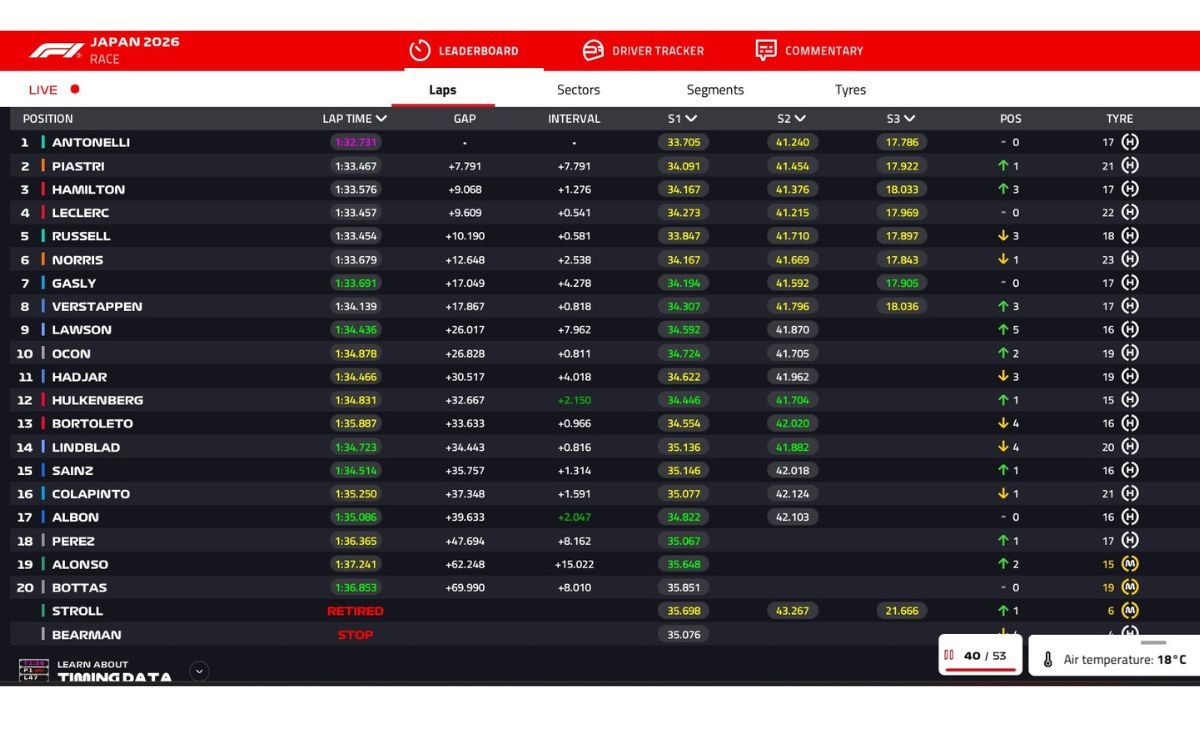Screen dimensions: 1200x729
Task: Open the Segments tab
Action: pyautogui.click(x=715, y=90)
